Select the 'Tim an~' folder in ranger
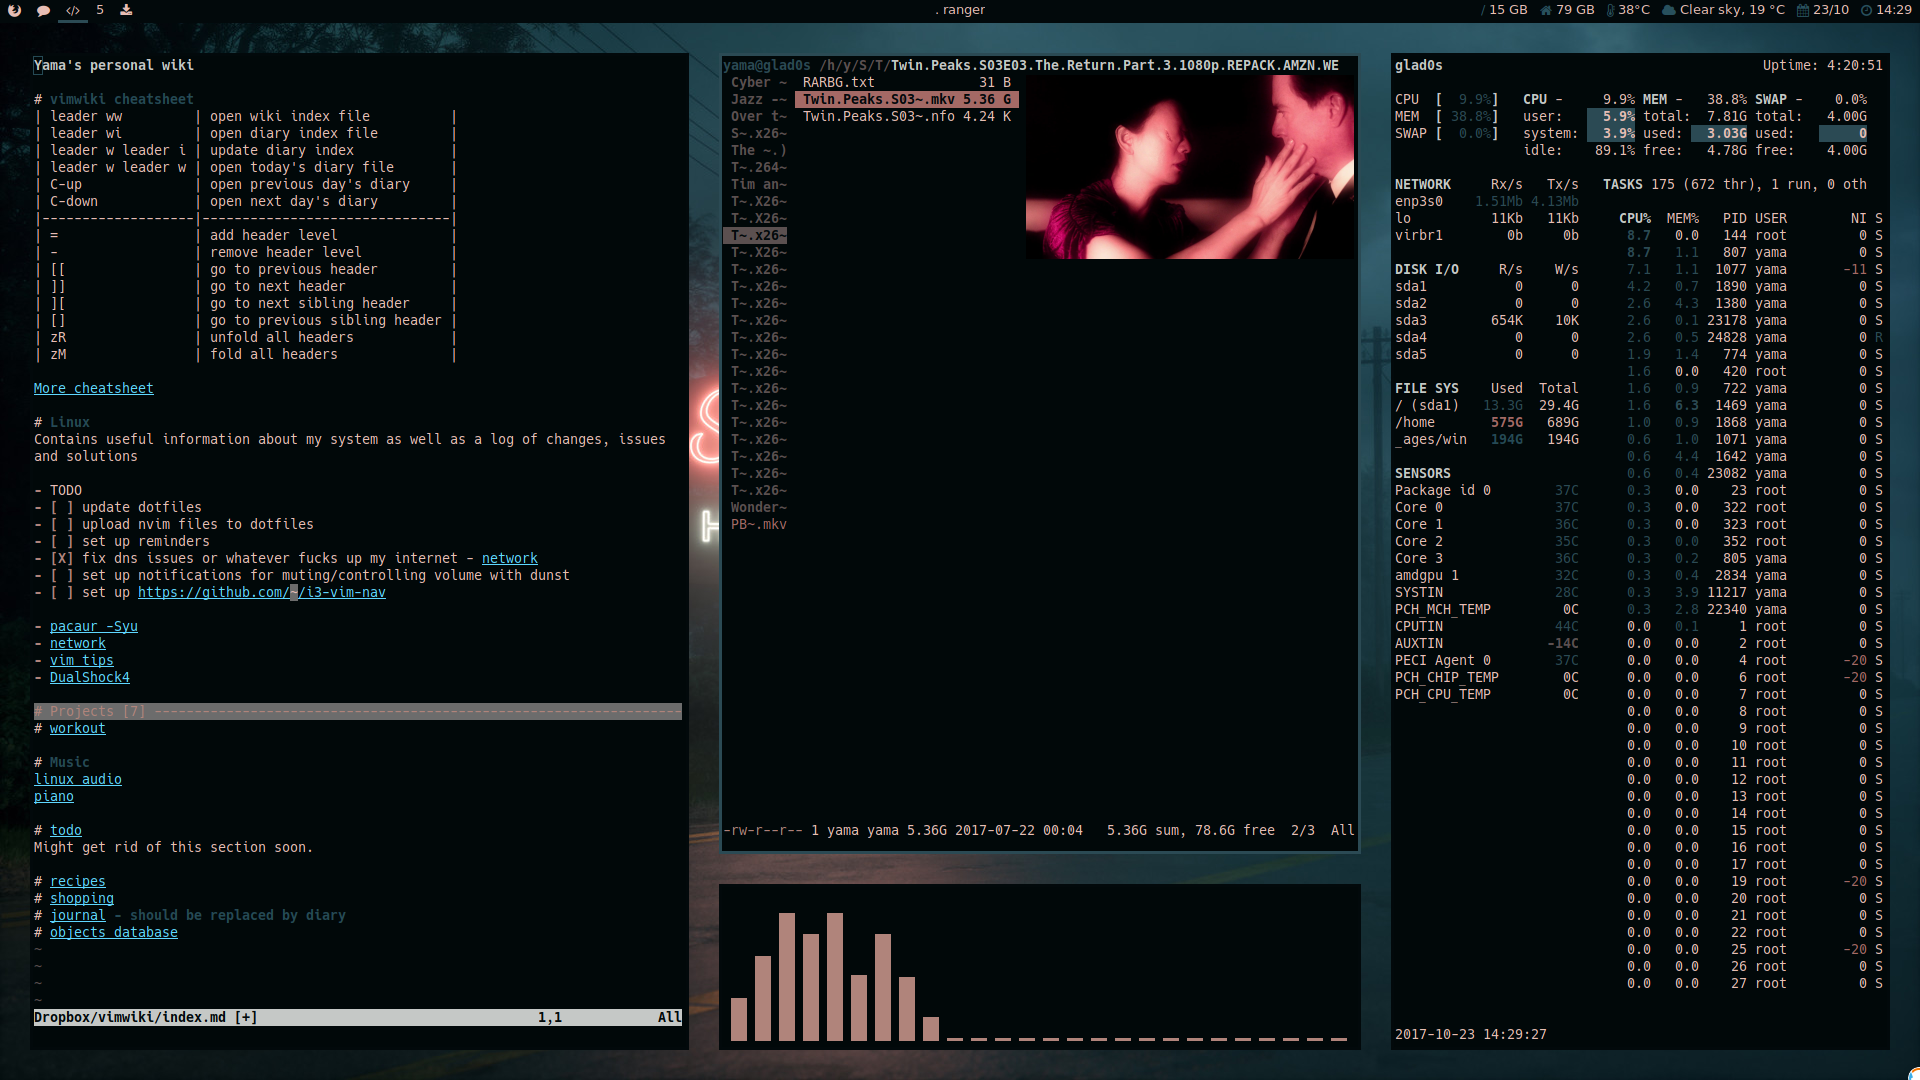The height and width of the screenshot is (1080, 1920). pyautogui.click(x=757, y=184)
